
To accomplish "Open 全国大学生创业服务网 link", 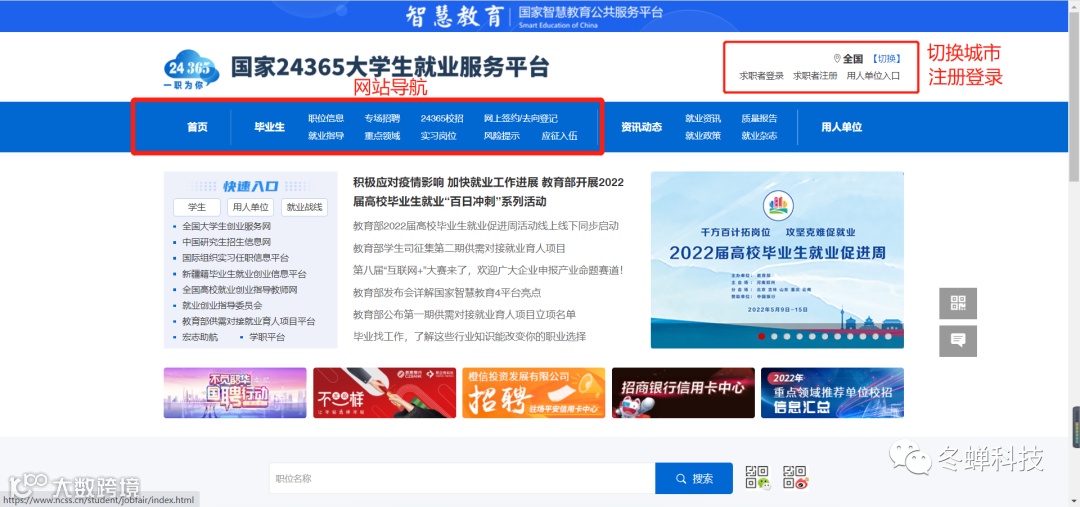I will pyautogui.click(x=227, y=226).
